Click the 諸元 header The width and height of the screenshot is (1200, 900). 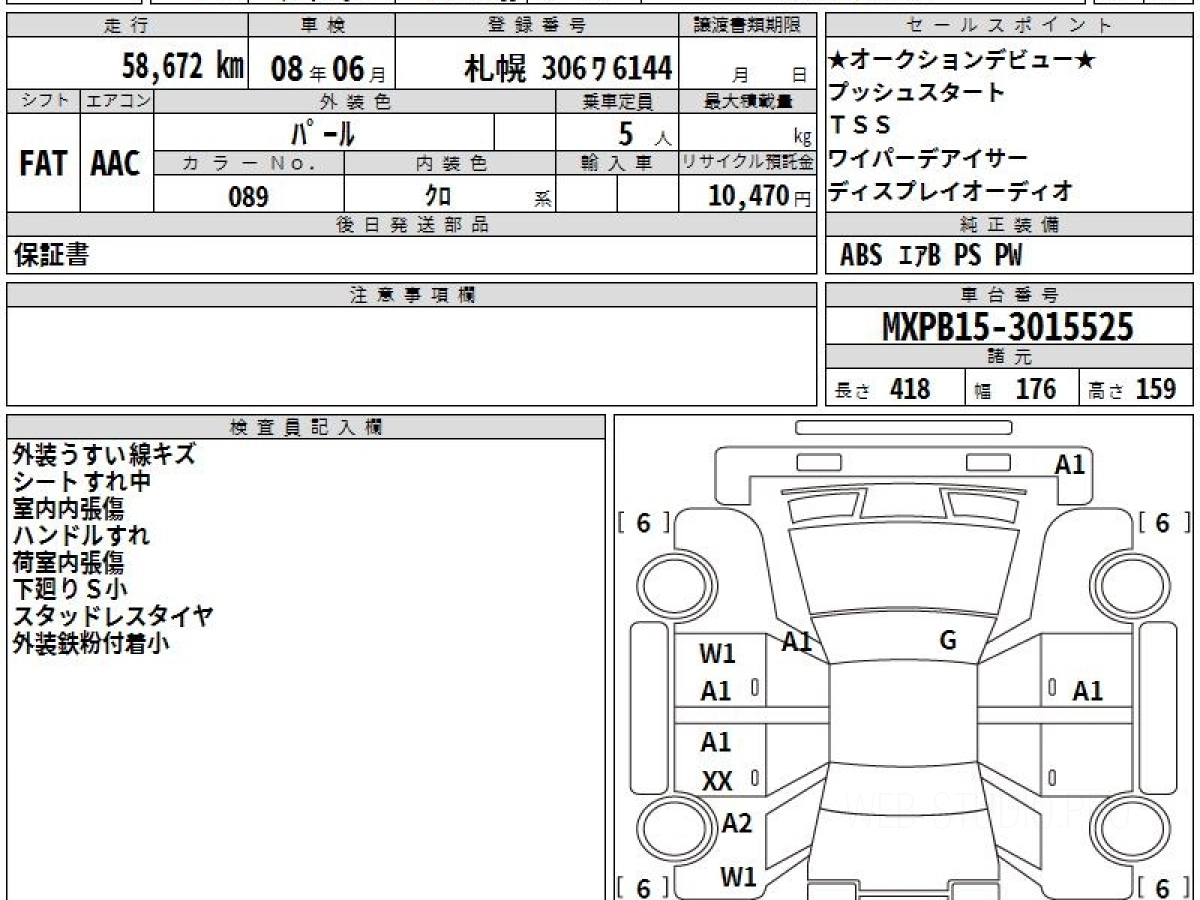point(1010,358)
